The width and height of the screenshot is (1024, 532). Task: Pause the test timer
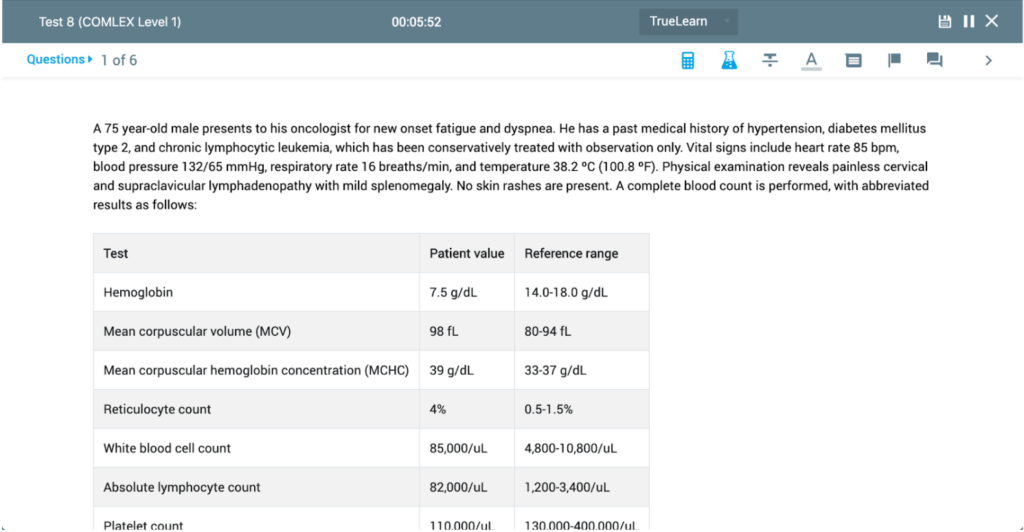968,22
